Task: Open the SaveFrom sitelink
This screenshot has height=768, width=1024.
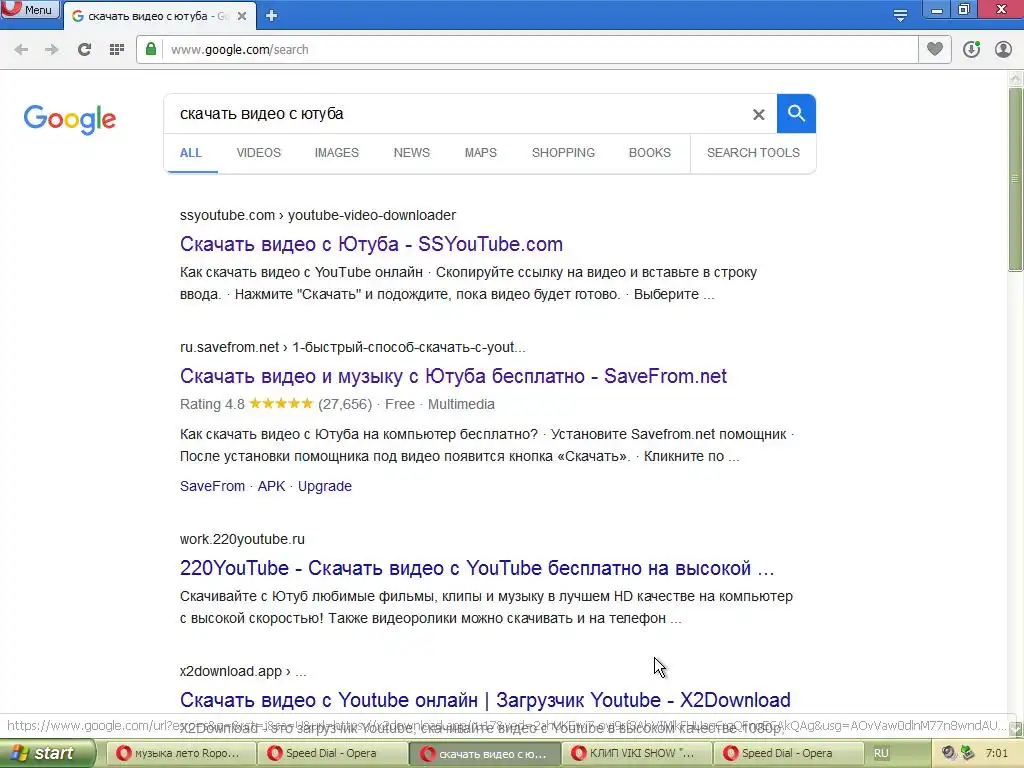Action: pyautogui.click(x=212, y=486)
